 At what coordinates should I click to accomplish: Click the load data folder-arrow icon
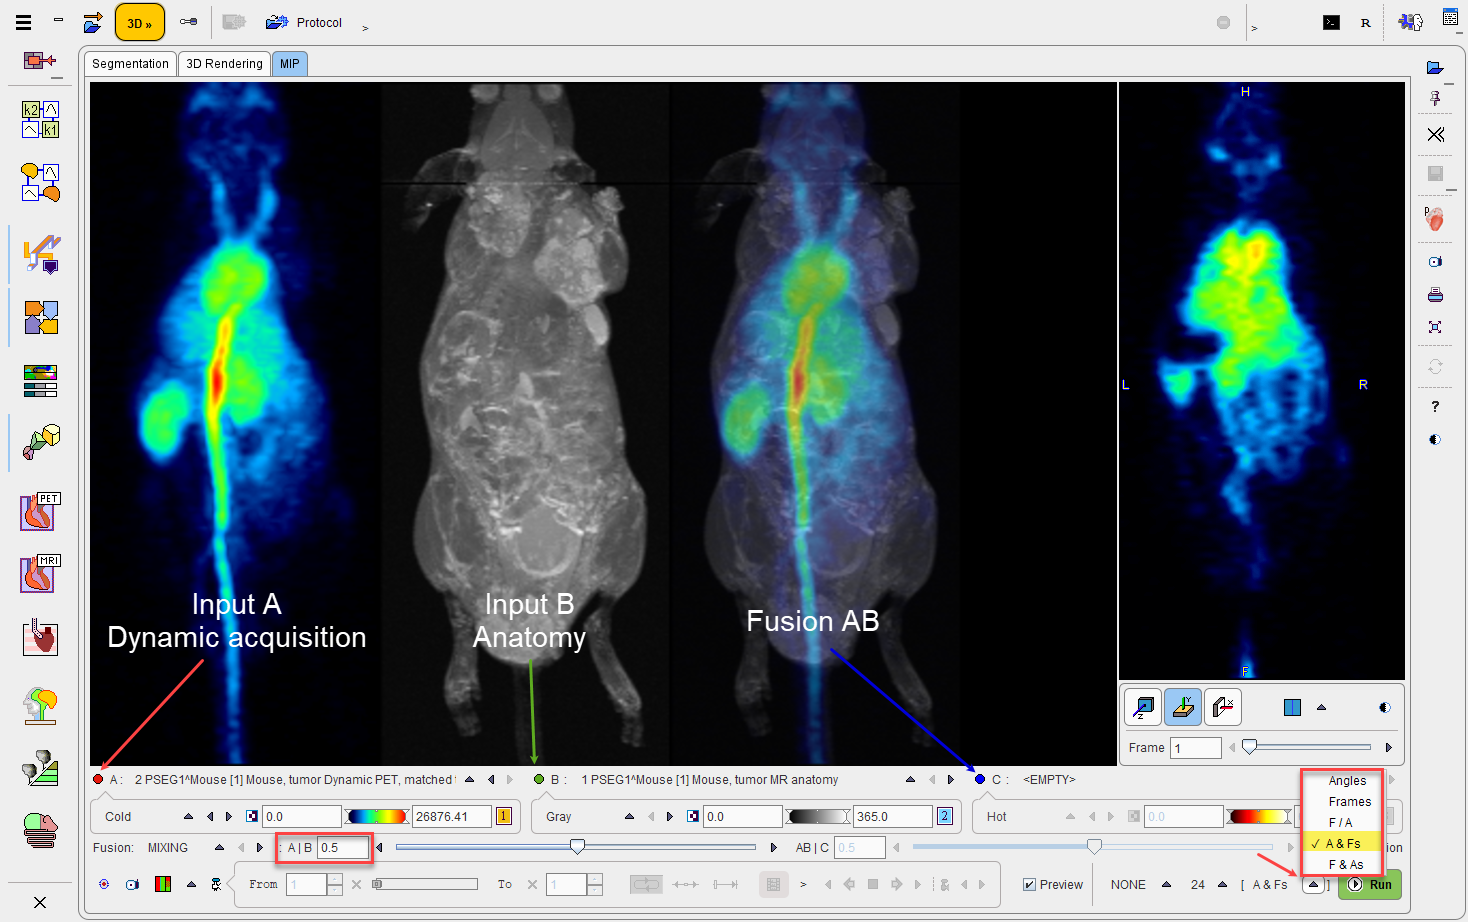93,22
